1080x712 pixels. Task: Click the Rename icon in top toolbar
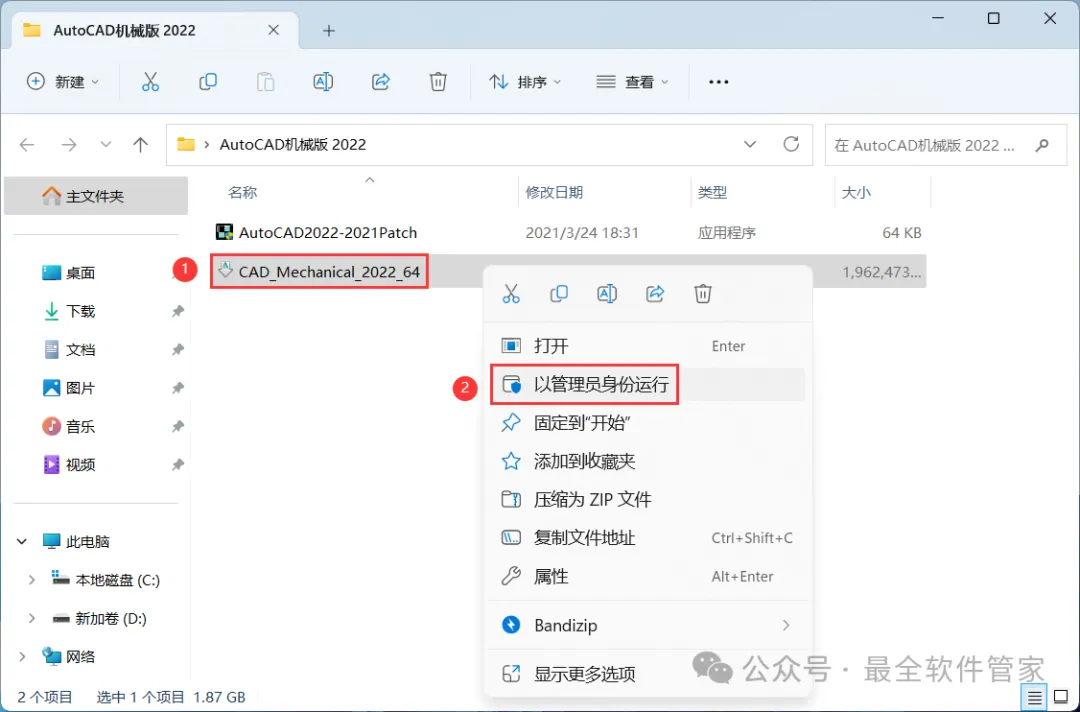(x=323, y=82)
